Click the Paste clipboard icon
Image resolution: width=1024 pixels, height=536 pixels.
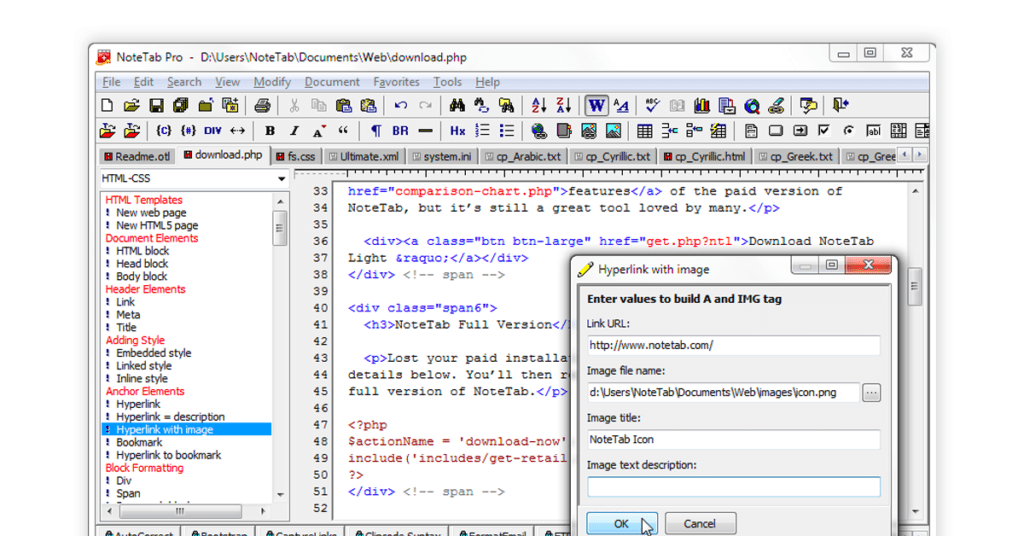344,105
